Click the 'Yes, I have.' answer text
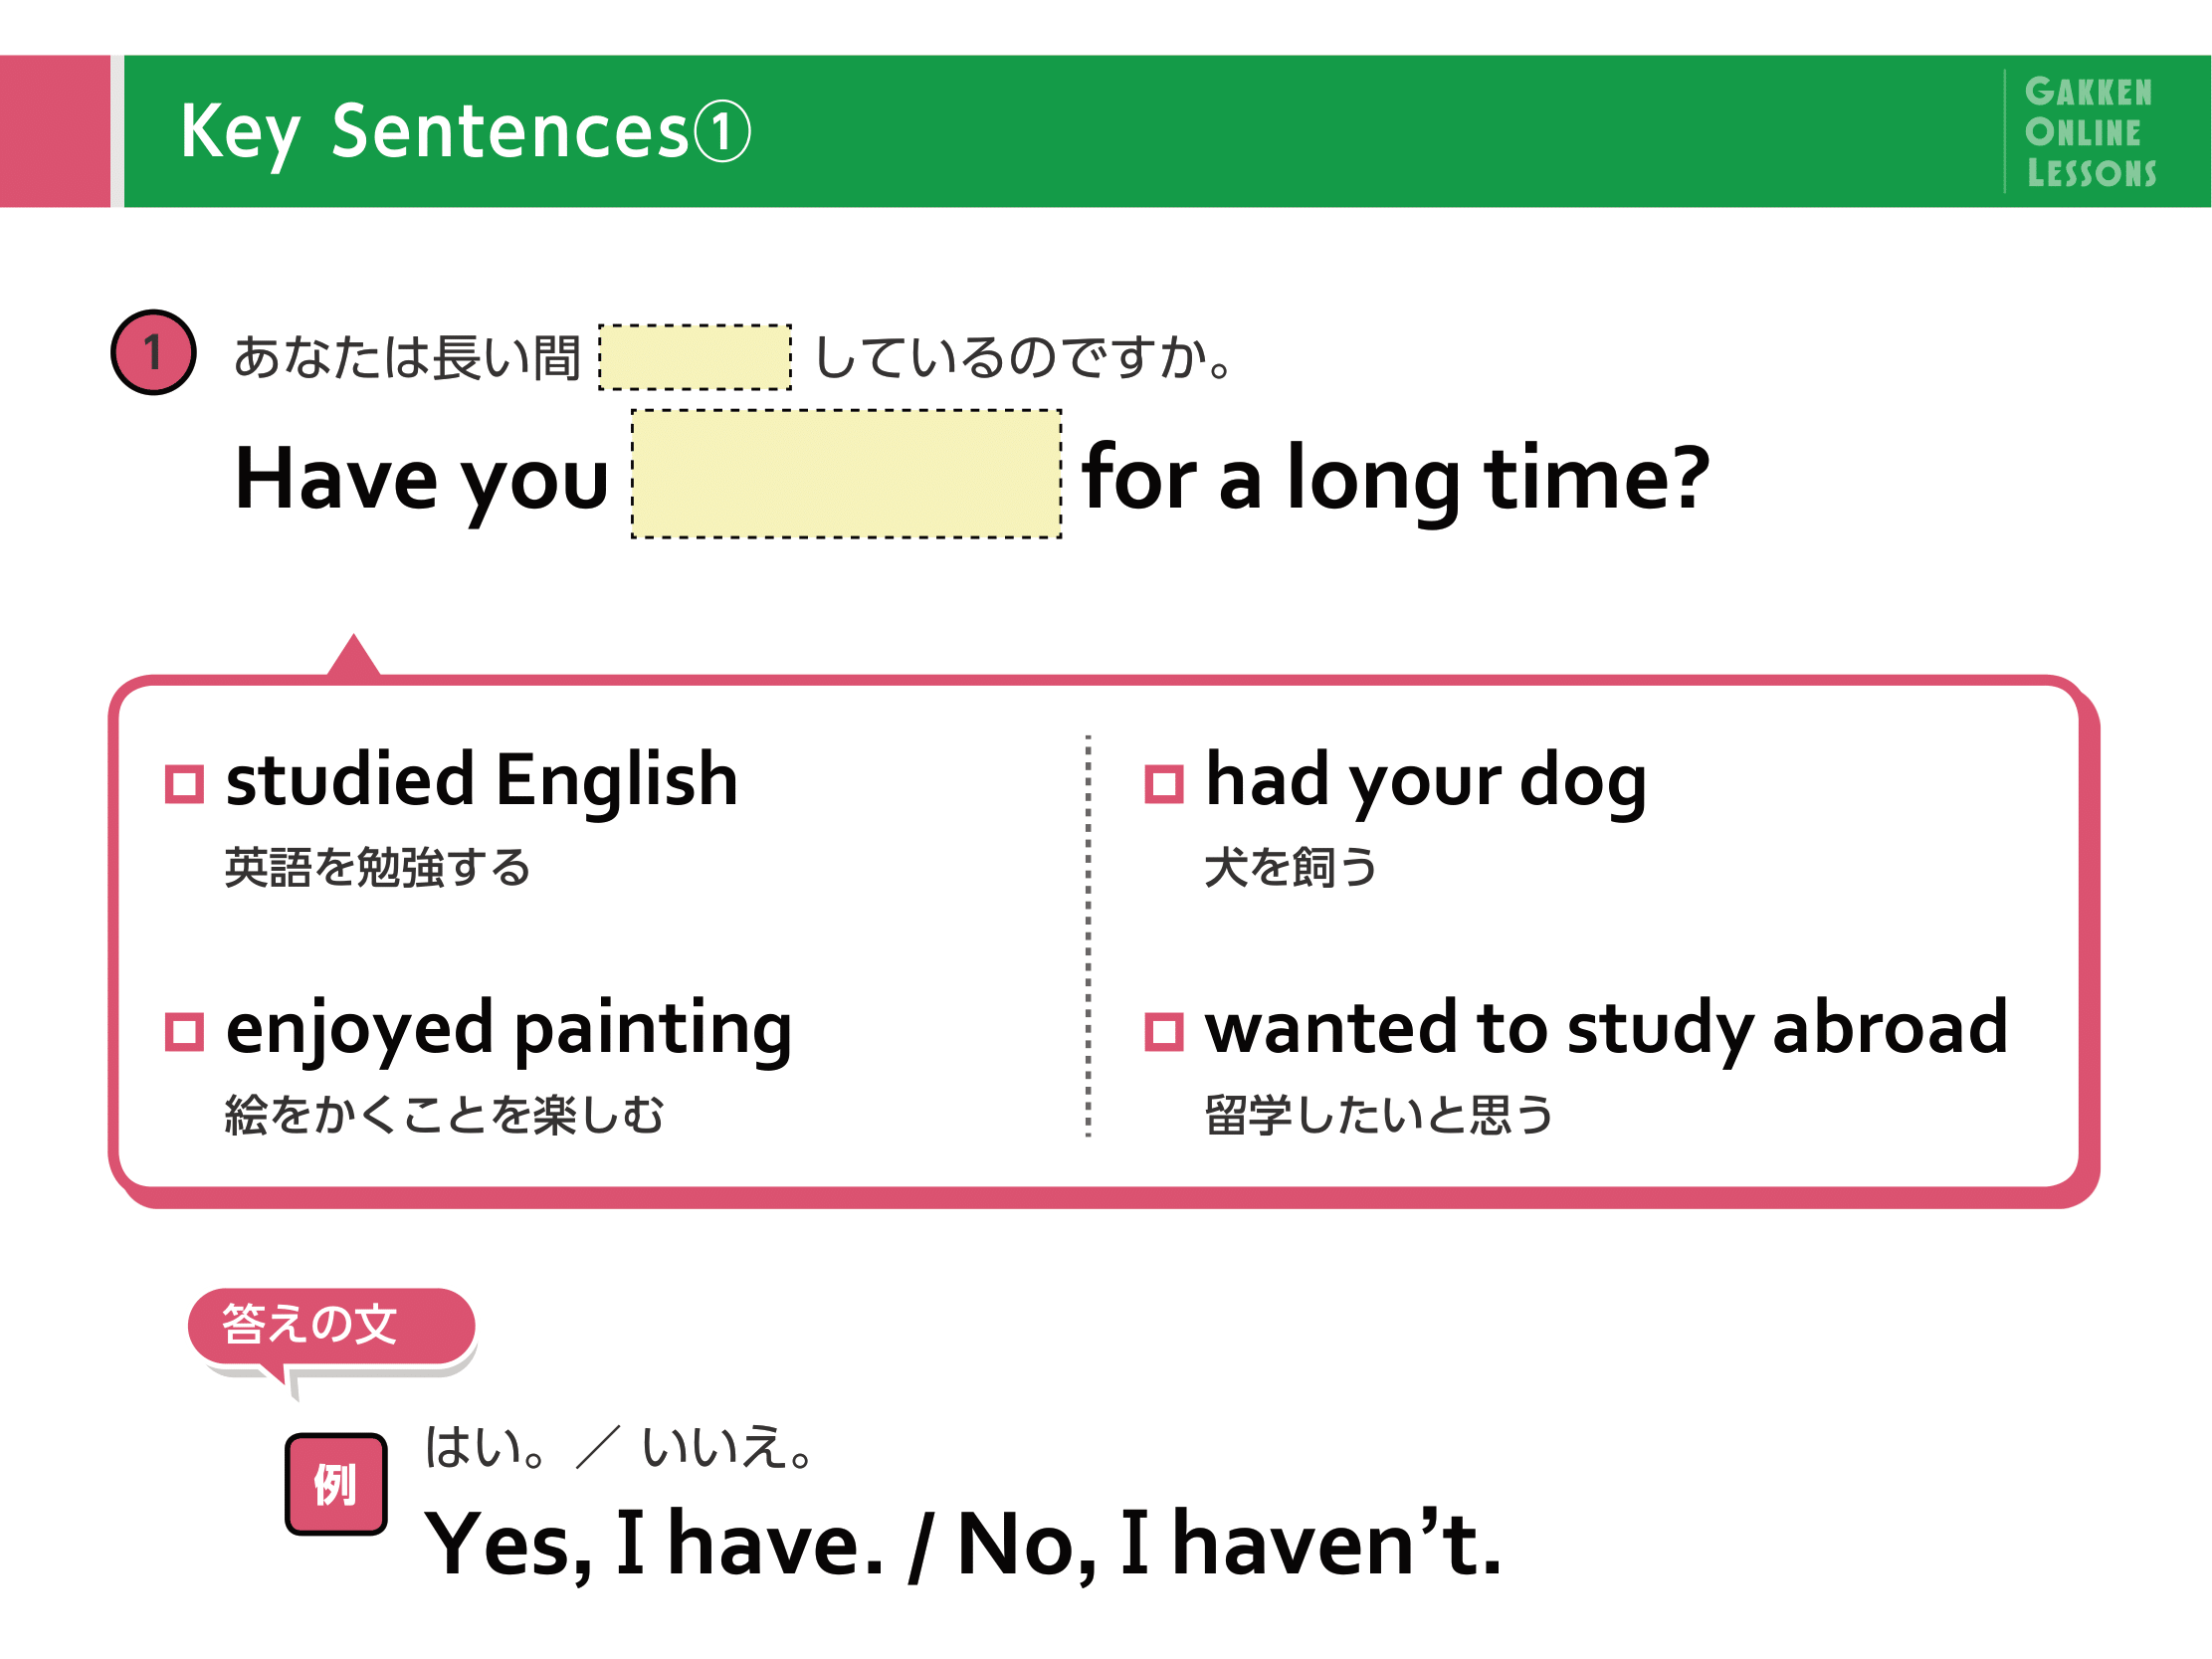 tap(655, 1544)
